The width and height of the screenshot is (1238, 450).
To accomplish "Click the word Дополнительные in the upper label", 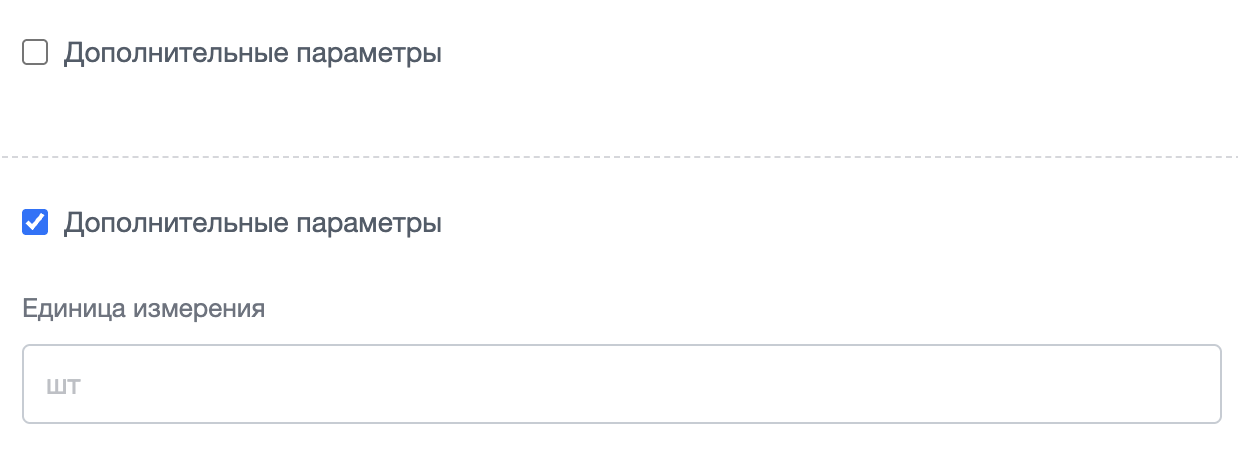I will point(177,53).
